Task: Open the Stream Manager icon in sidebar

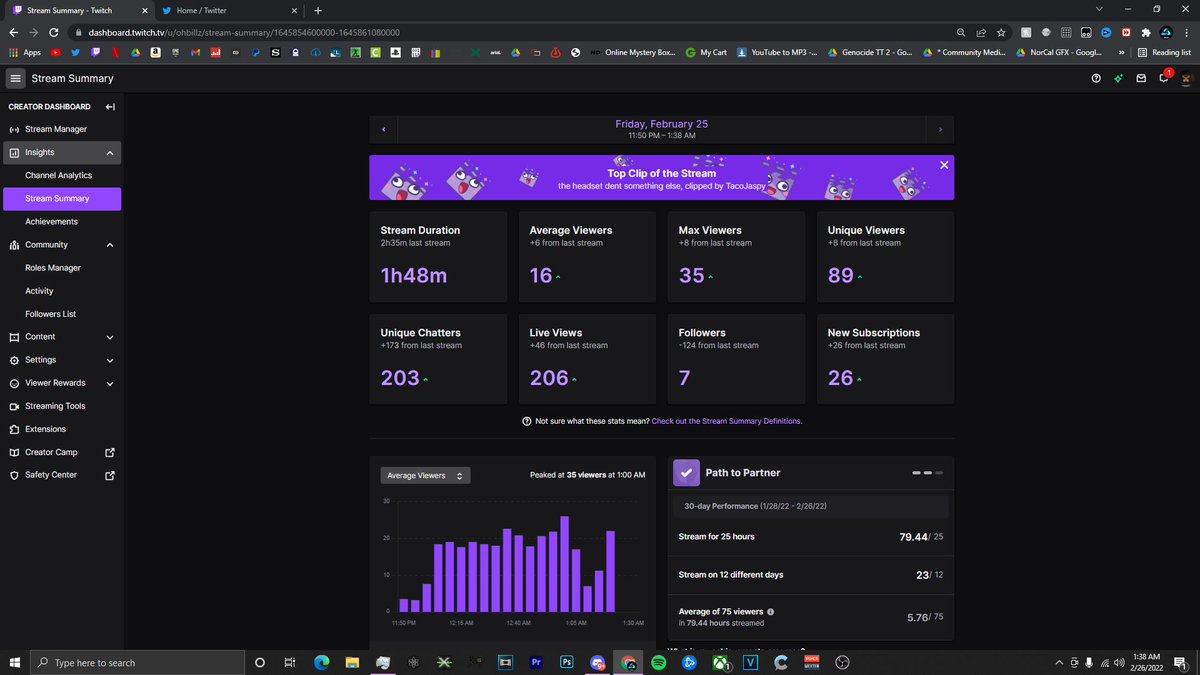Action: point(15,129)
